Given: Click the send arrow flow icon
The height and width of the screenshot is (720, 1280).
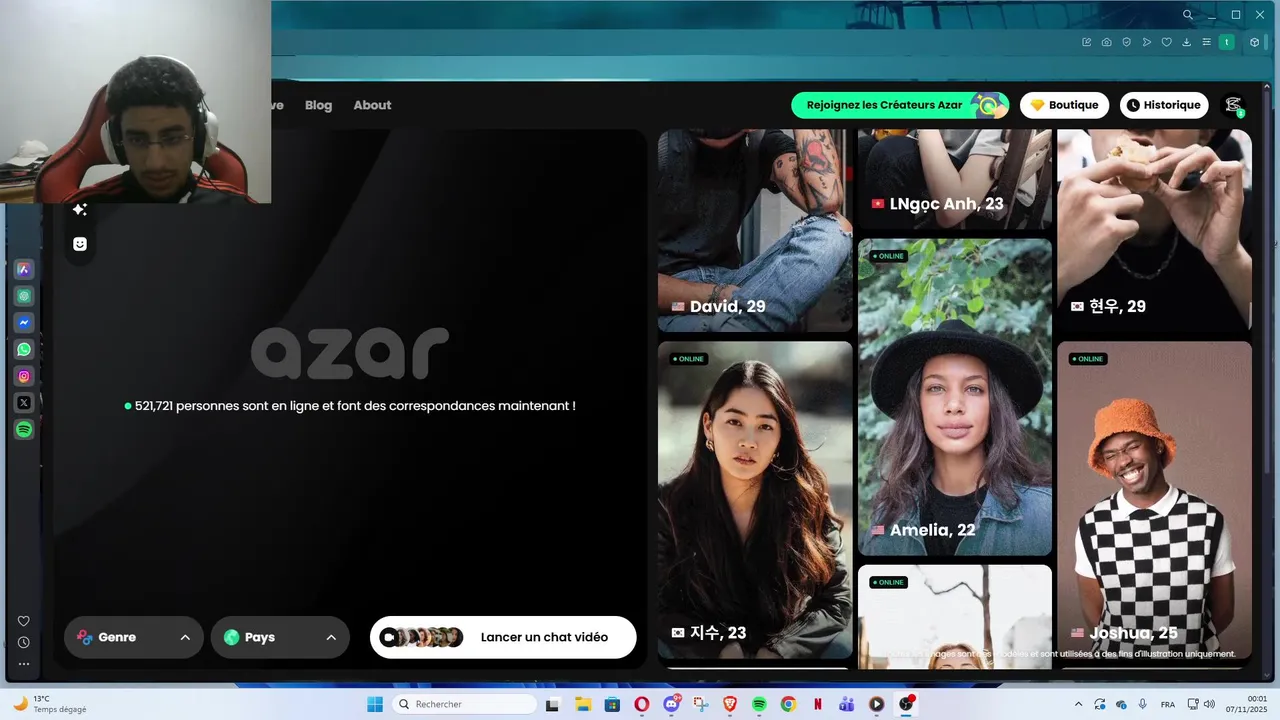Looking at the screenshot, I should [x=1146, y=42].
